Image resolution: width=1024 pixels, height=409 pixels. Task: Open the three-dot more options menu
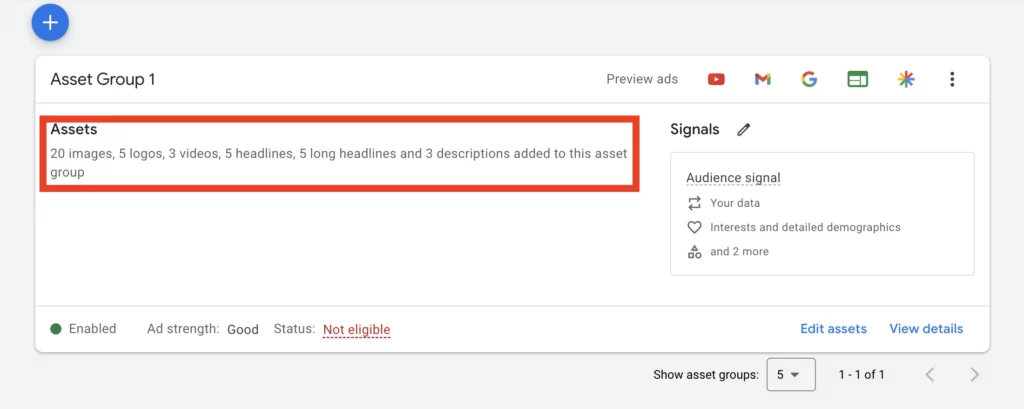click(952, 80)
